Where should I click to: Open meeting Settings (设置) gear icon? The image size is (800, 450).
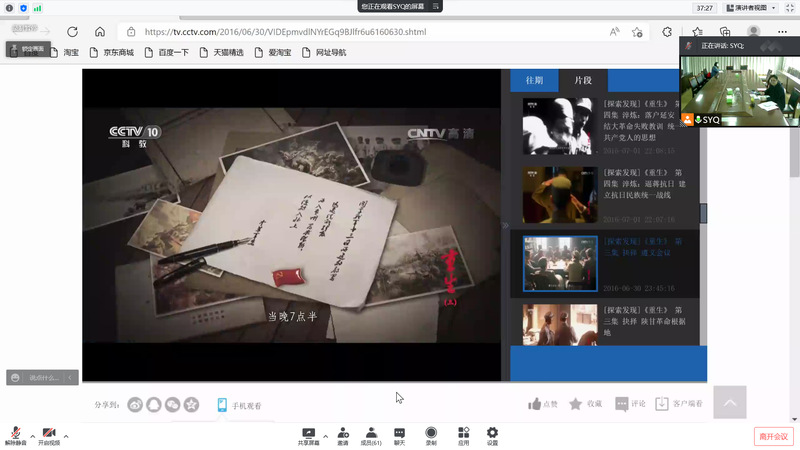(x=492, y=432)
